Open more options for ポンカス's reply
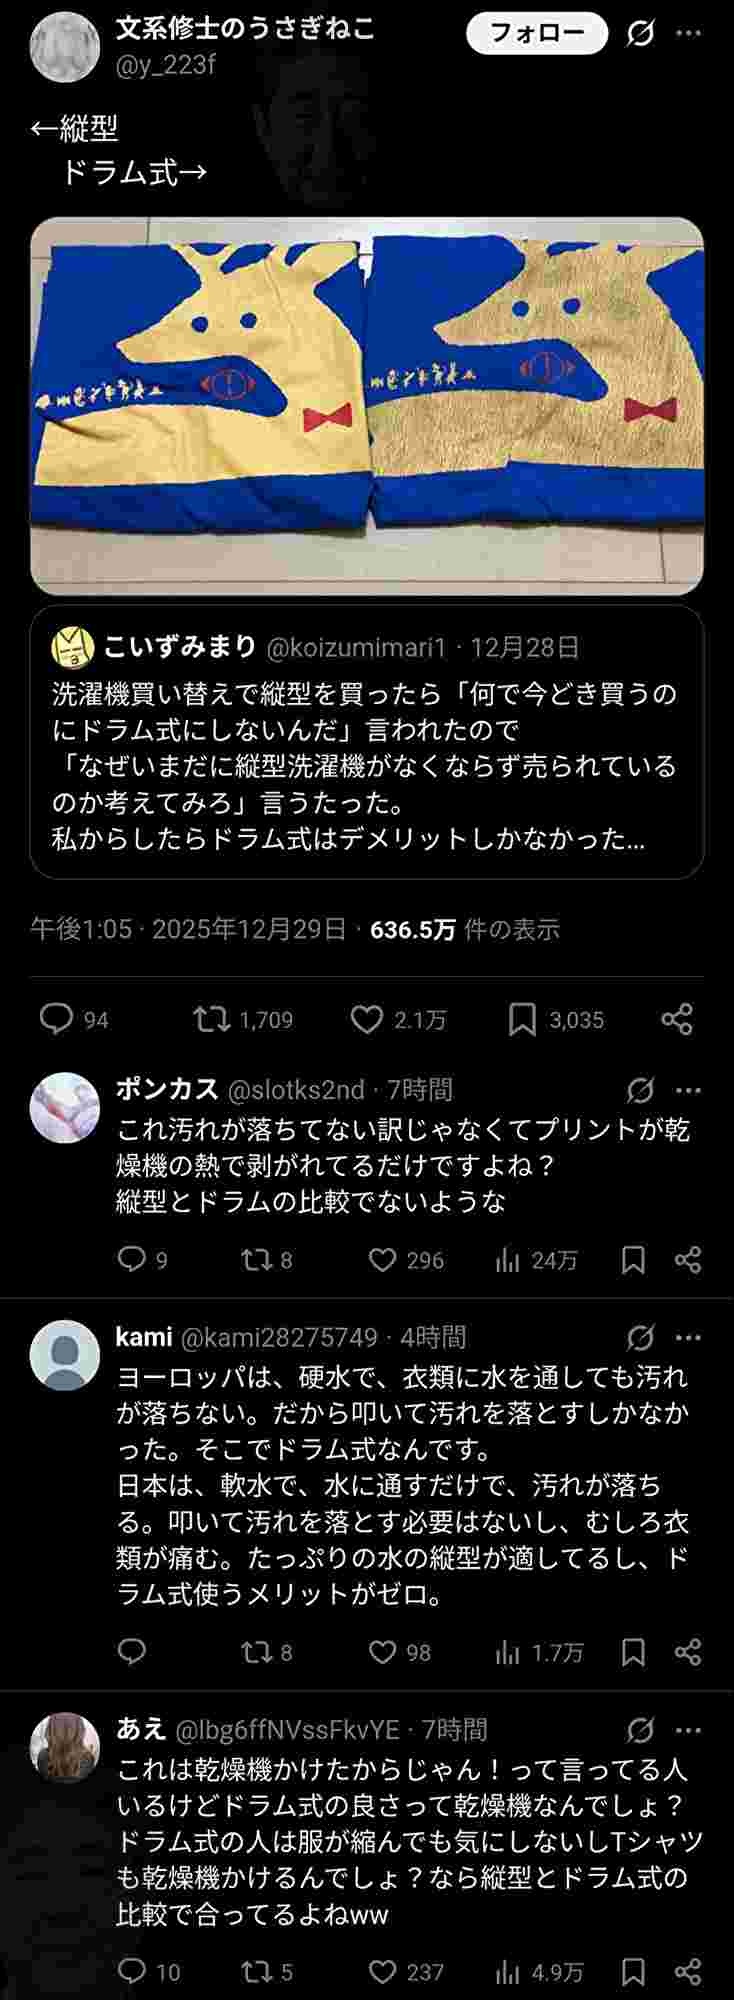This screenshot has width=734, height=2000. point(689,1089)
